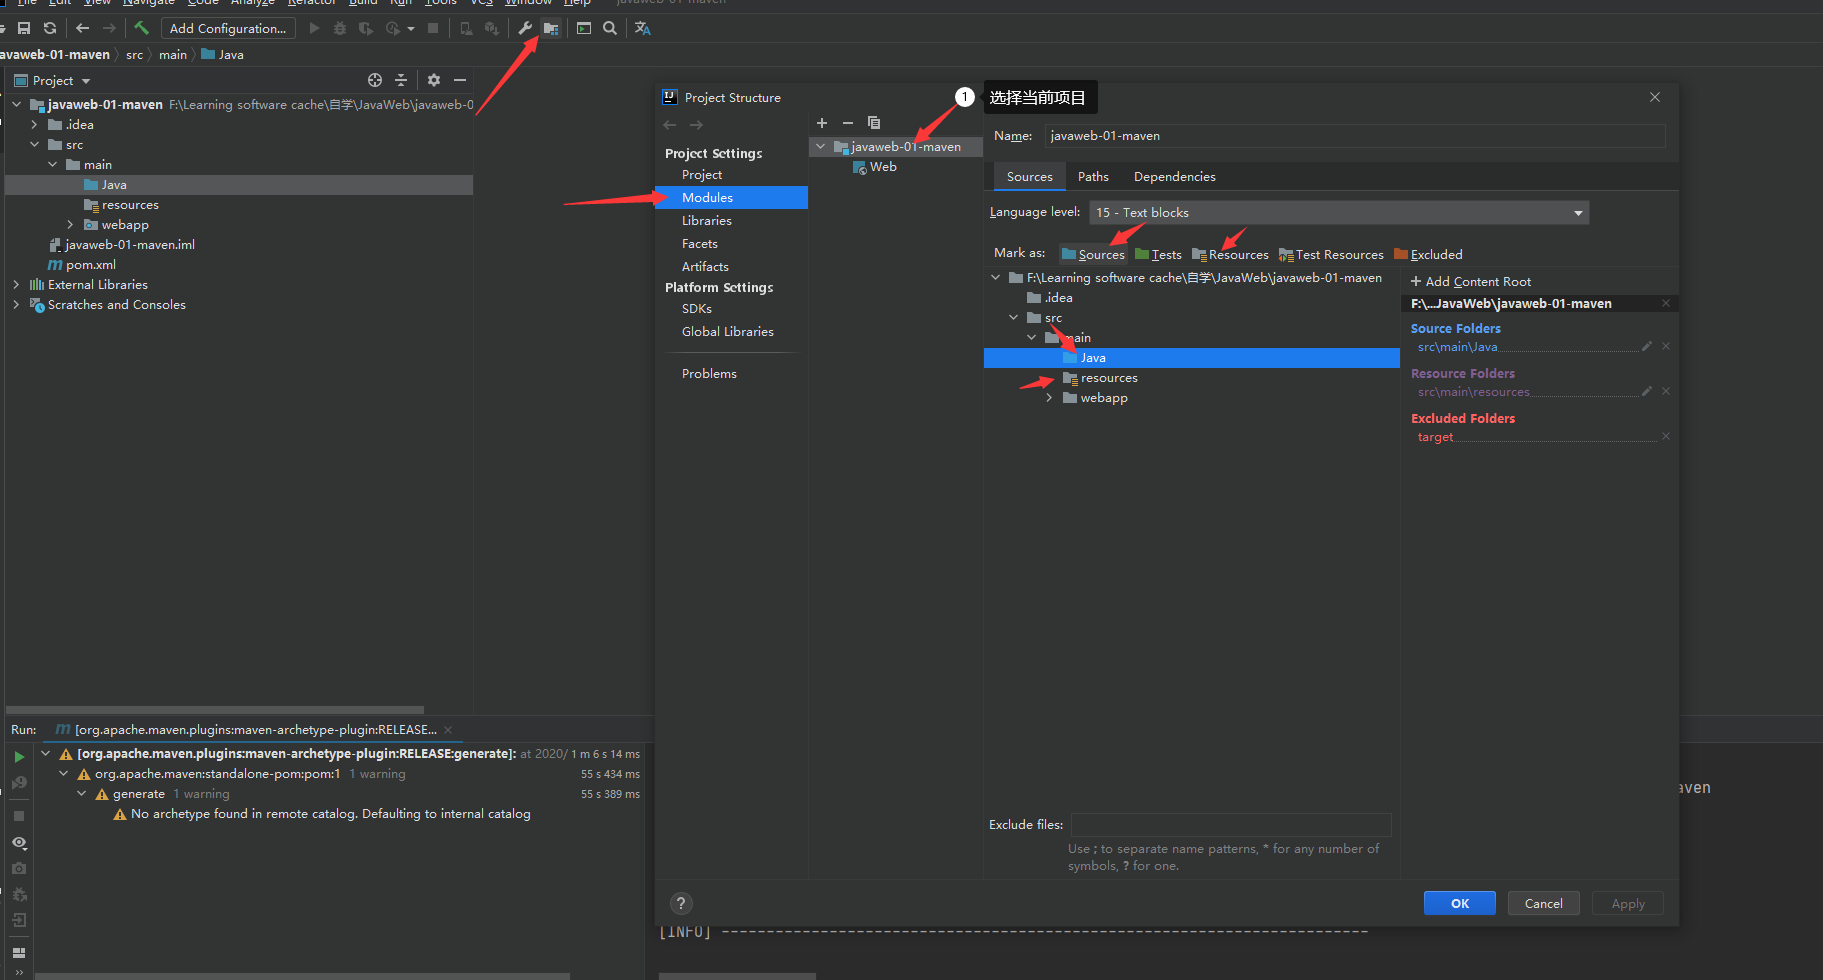Collapse javaweb-01-maven root in Project panel
Viewport: 1823px width, 980px height.
click(17, 104)
